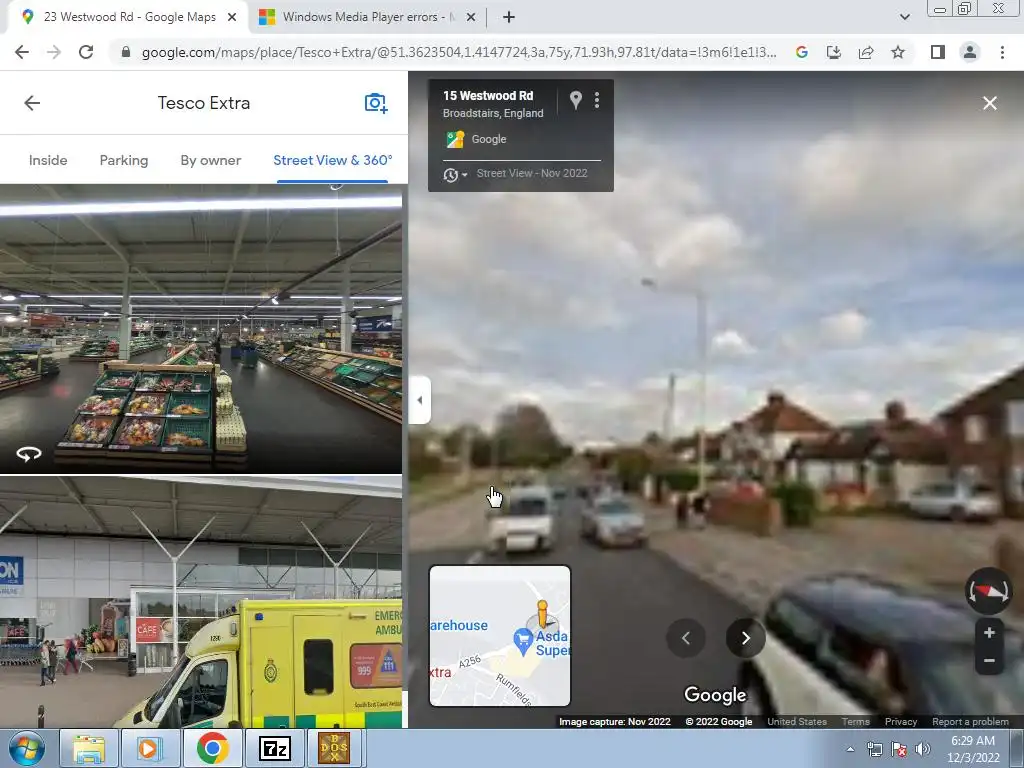Click the Google icon in address bar
Screen dimensions: 1024x768
tap(802, 52)
